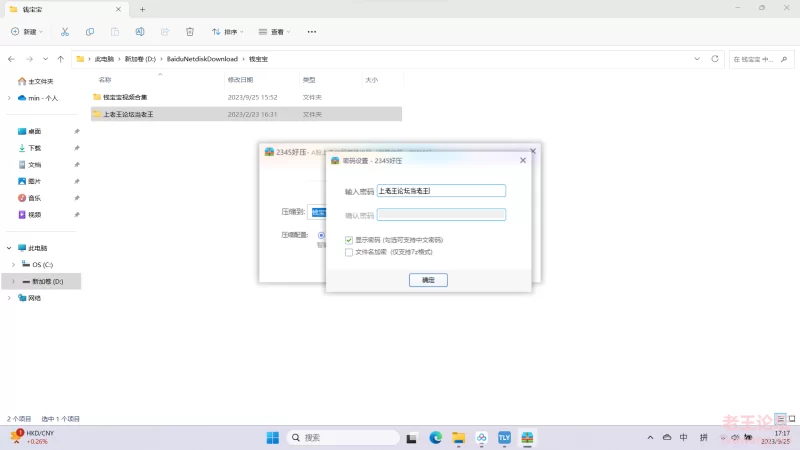
Task: Click the Cut scissors icon in toolbar
Action: click(x=65, y=32)
